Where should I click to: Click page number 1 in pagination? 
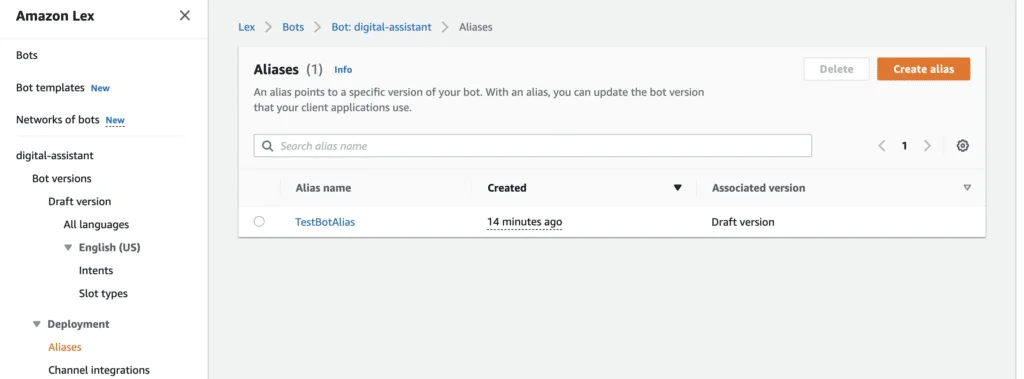904,146
